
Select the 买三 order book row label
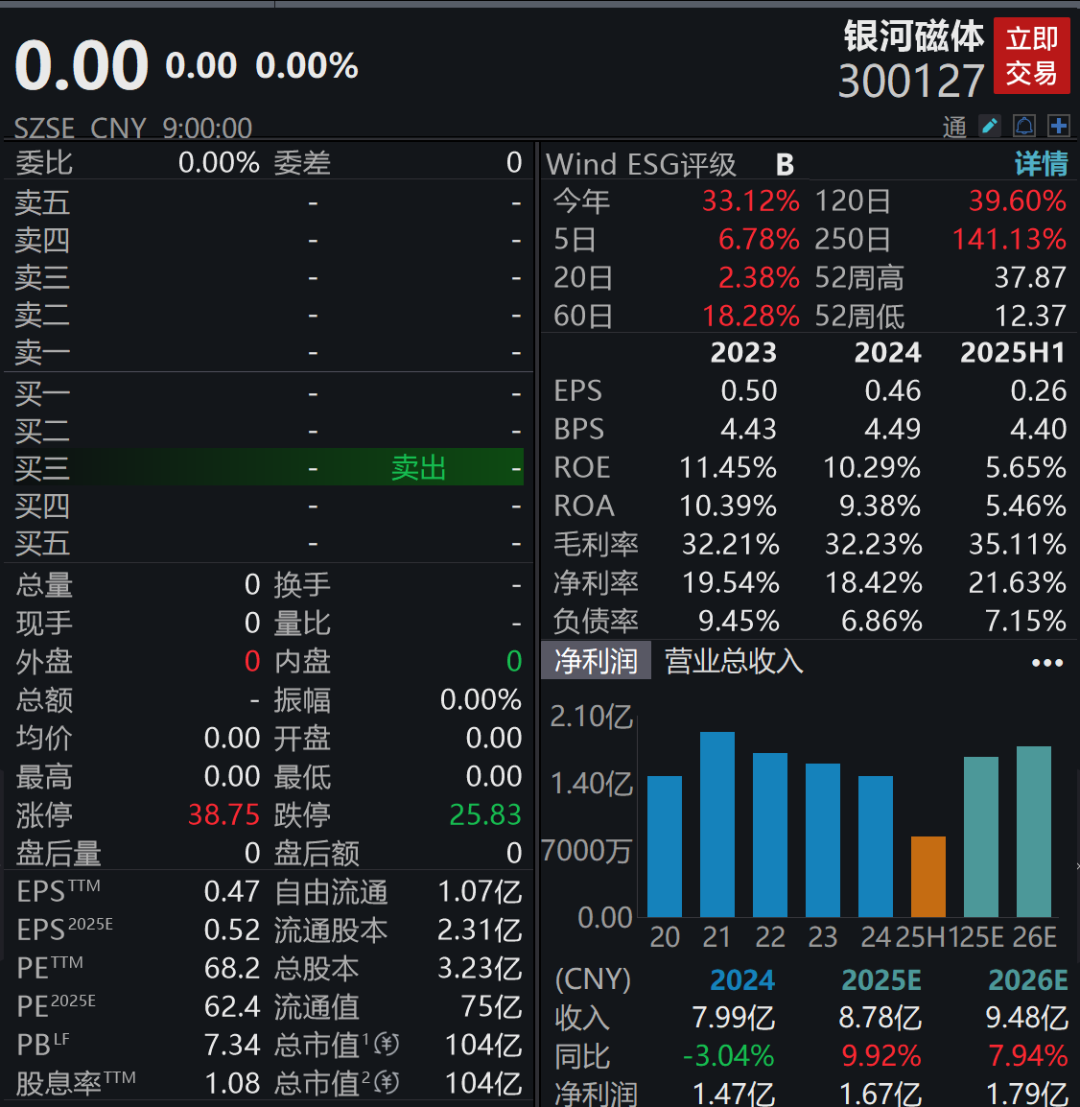coord(42,467)
